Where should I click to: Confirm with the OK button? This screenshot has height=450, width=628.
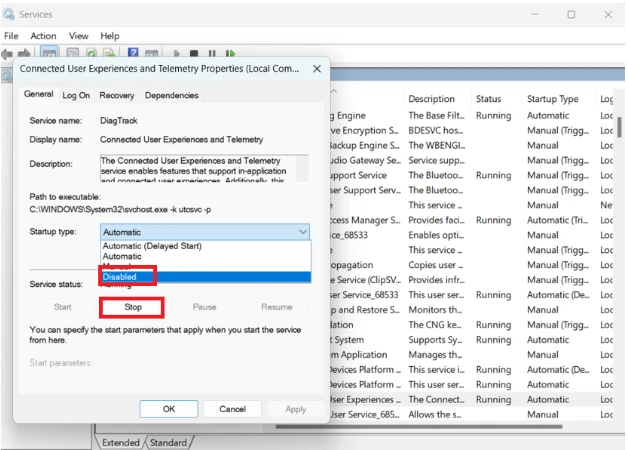pos(169,409)
